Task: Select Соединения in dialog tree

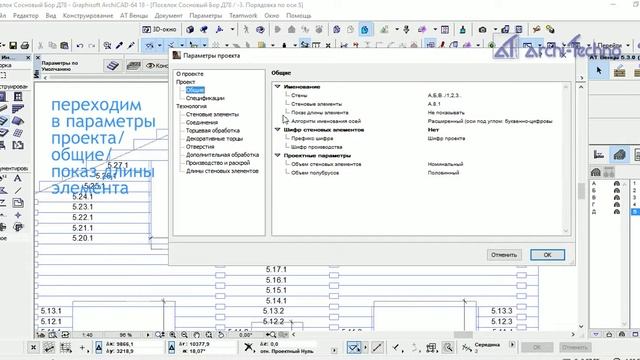Action: (x=202, y=122)
